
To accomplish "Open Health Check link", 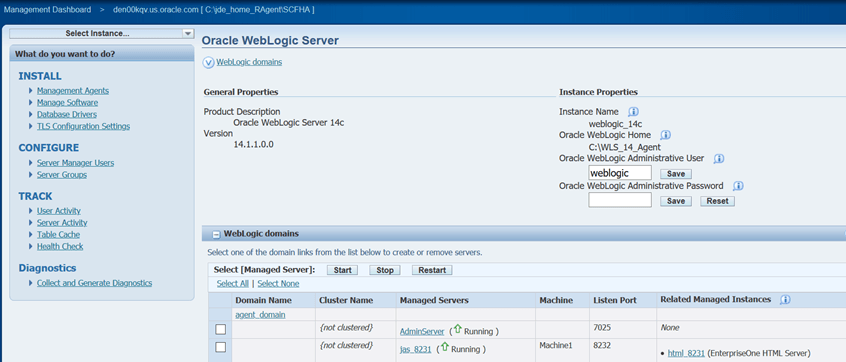I will click(60, 247).
